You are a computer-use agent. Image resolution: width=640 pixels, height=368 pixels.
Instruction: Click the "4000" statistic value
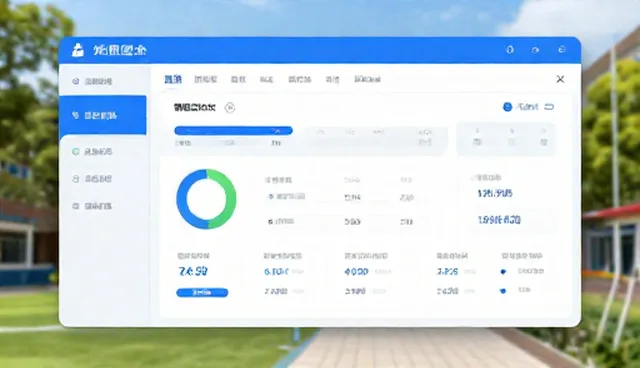point(356,271)
